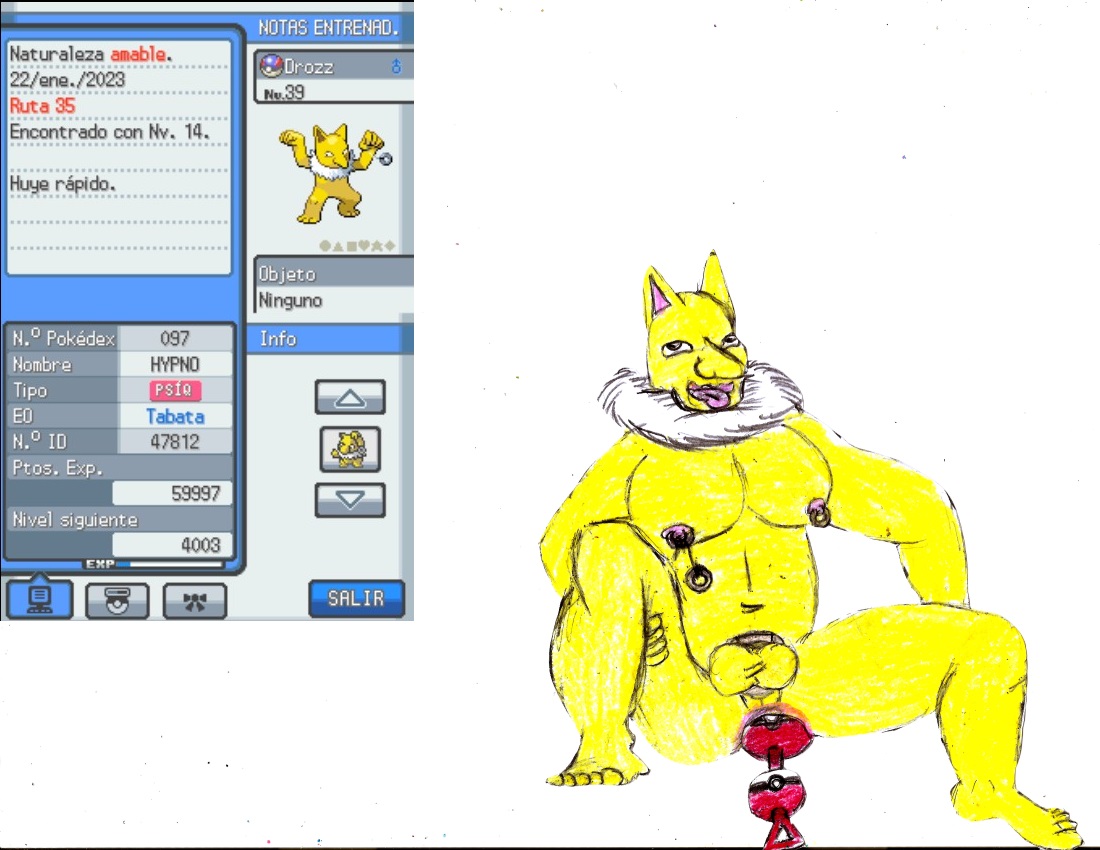Viewport: 1100px width, 850px height.
Task: Click the male gender symbol
Action: pos(396,67)
